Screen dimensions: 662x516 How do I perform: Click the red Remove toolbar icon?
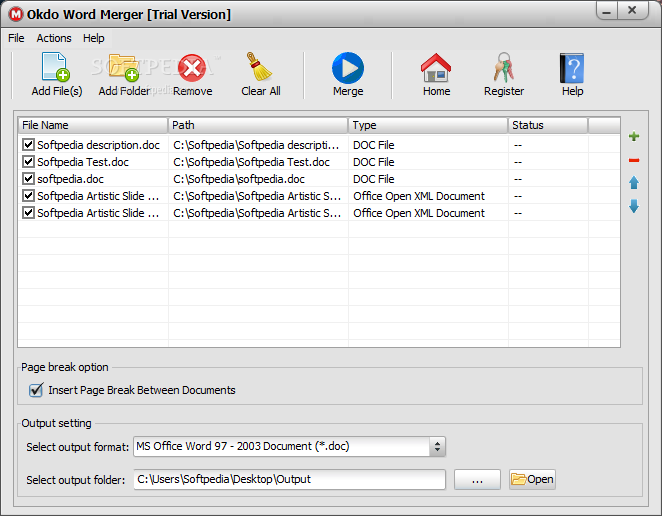coord(192,68)
